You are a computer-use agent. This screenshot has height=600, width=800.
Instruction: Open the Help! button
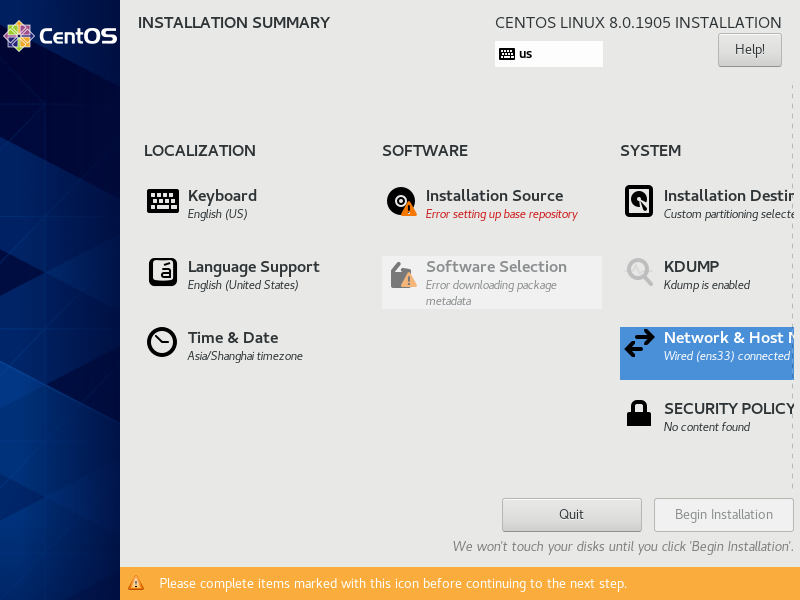click(749, 49)
